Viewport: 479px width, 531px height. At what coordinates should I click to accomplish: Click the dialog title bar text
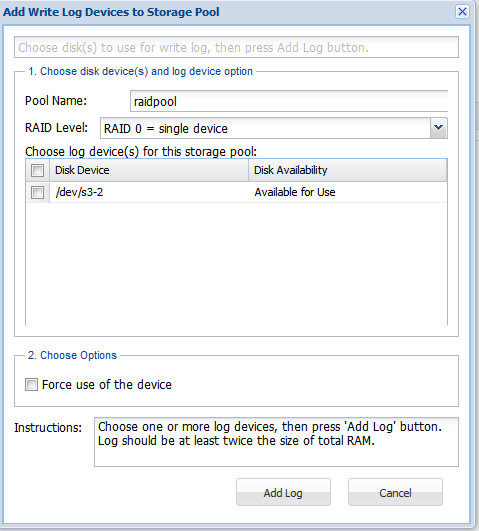111,12
